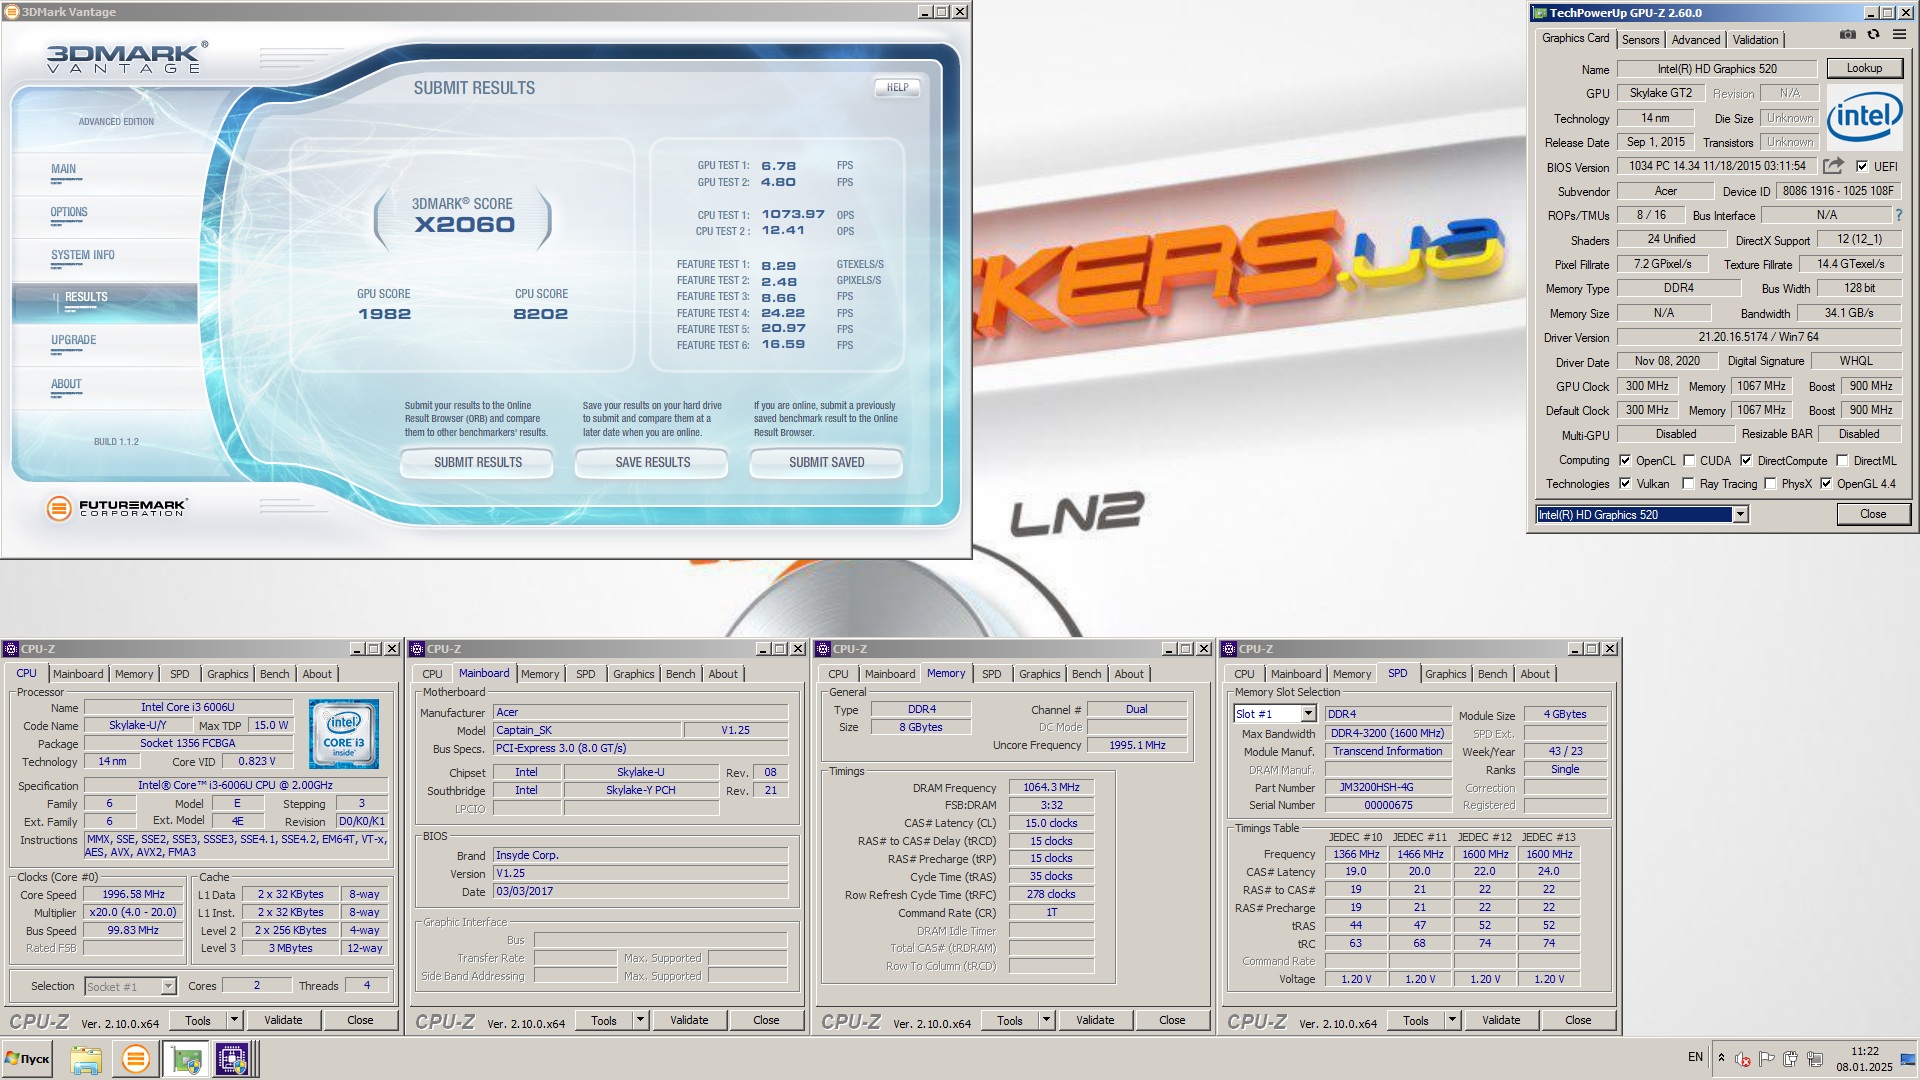Click Futuremark Corporation logo in 3DMark Vantage

pos(116,507)
